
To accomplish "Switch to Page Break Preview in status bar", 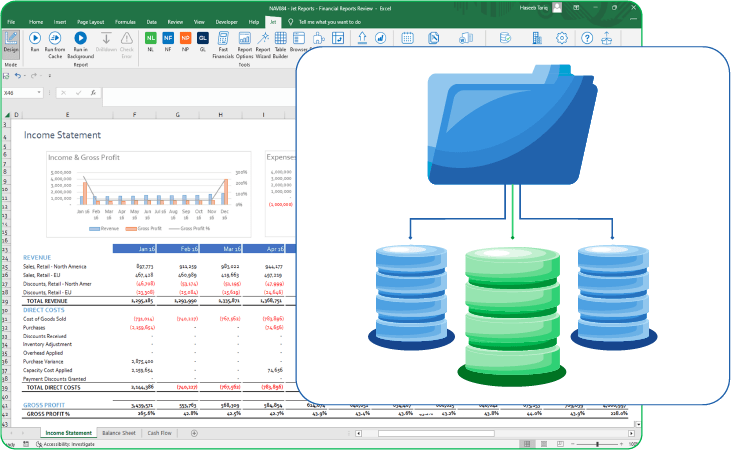I will click(560, 444).
